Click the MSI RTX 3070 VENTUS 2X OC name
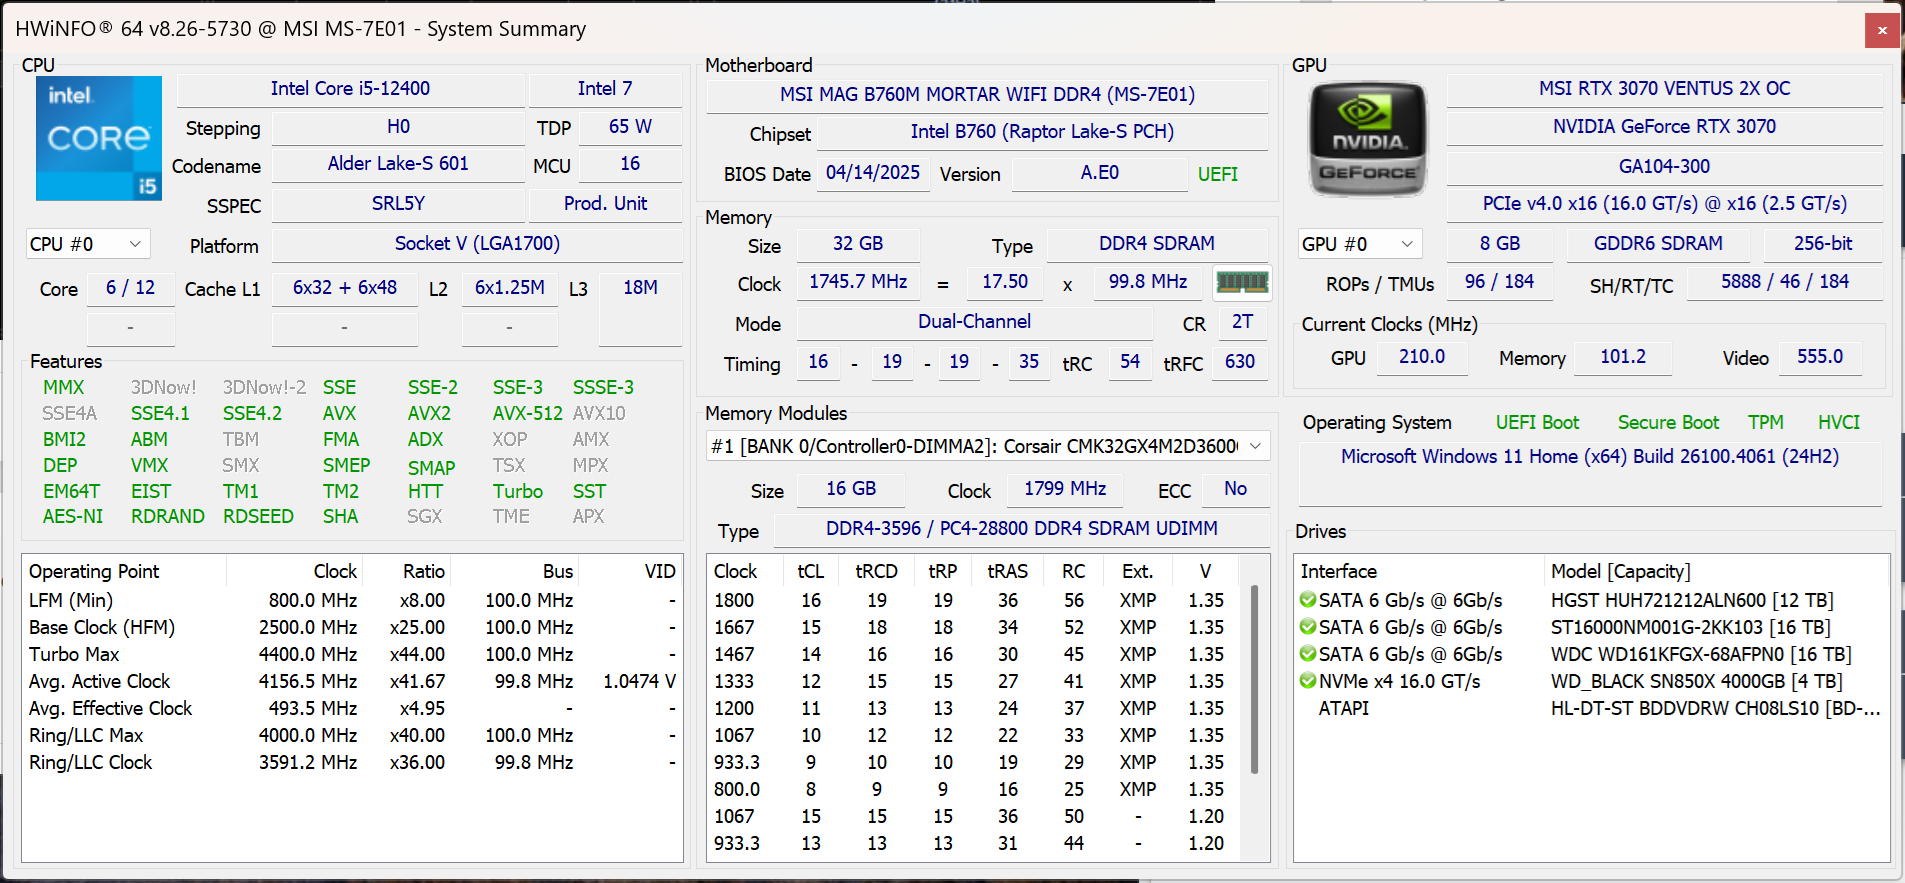 tap(1664, 89)
